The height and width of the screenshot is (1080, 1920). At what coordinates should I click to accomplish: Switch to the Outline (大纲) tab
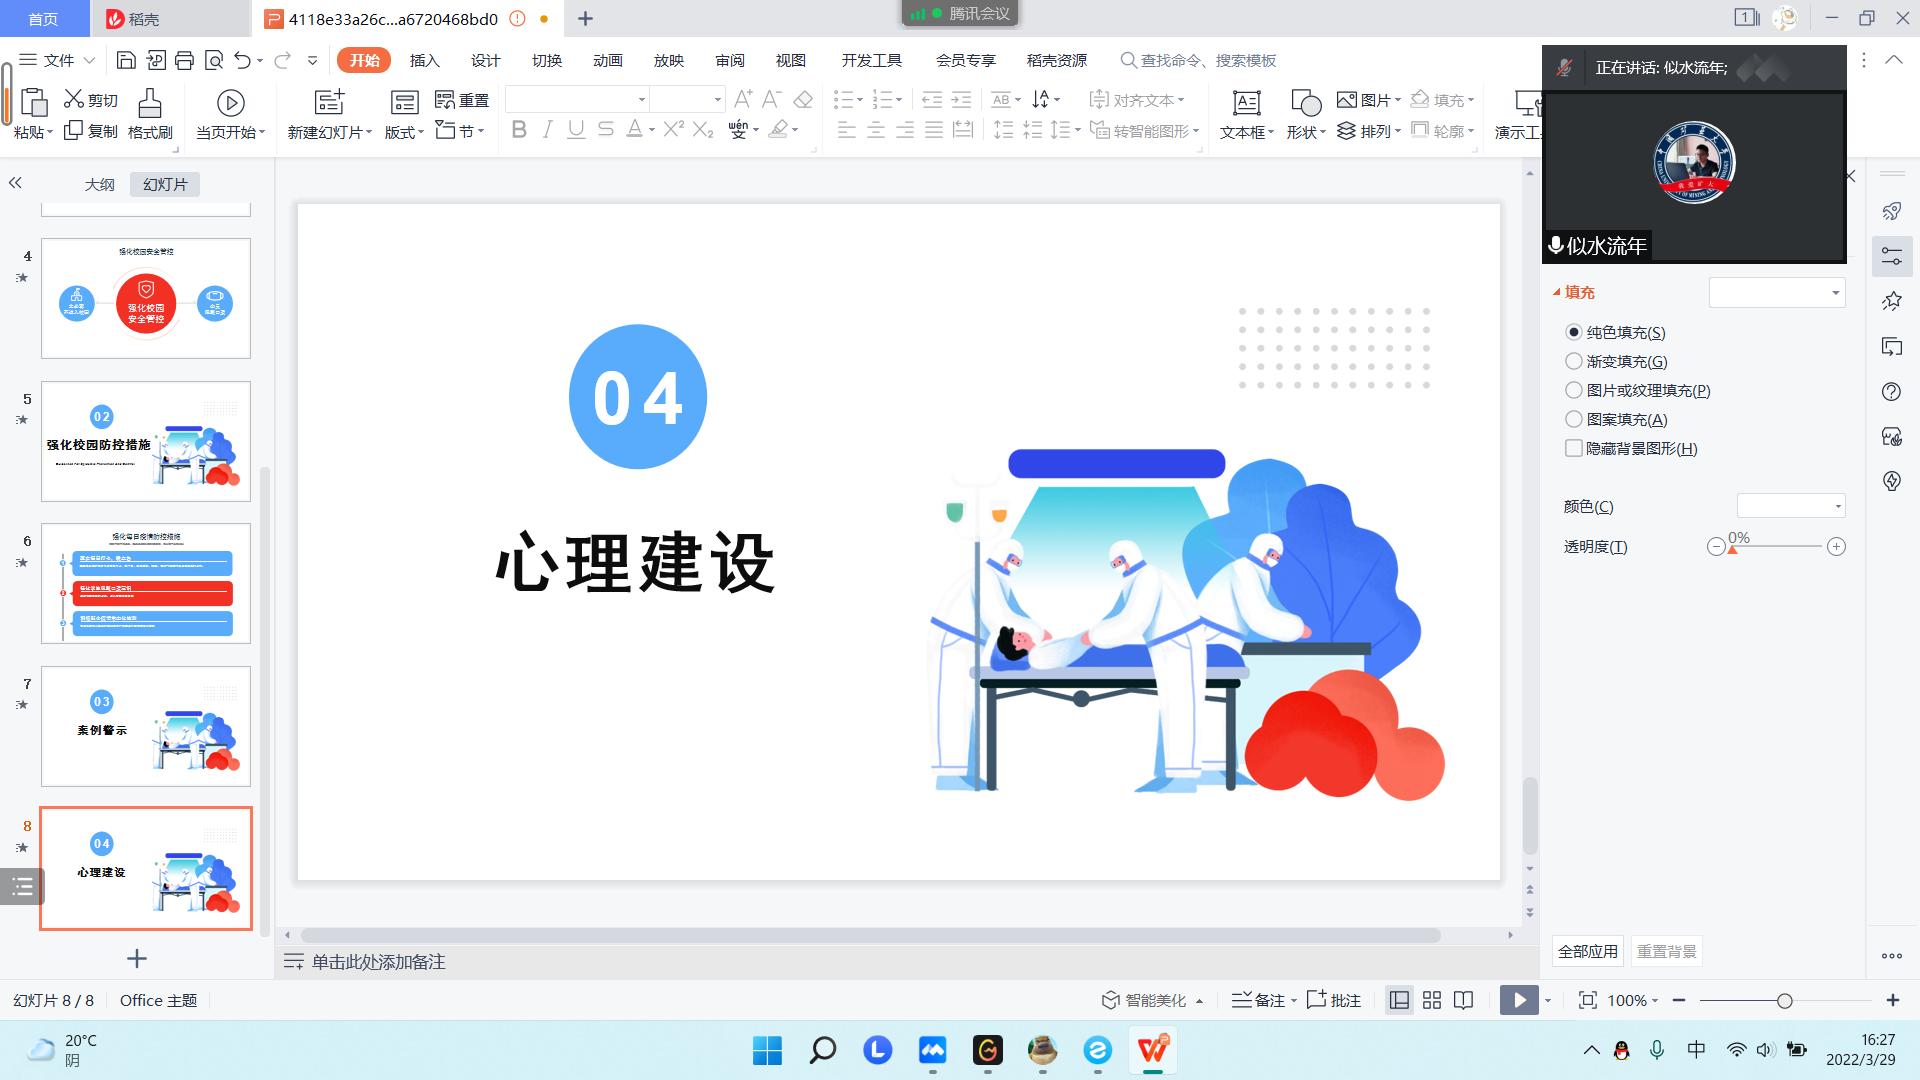pos(99,185)
